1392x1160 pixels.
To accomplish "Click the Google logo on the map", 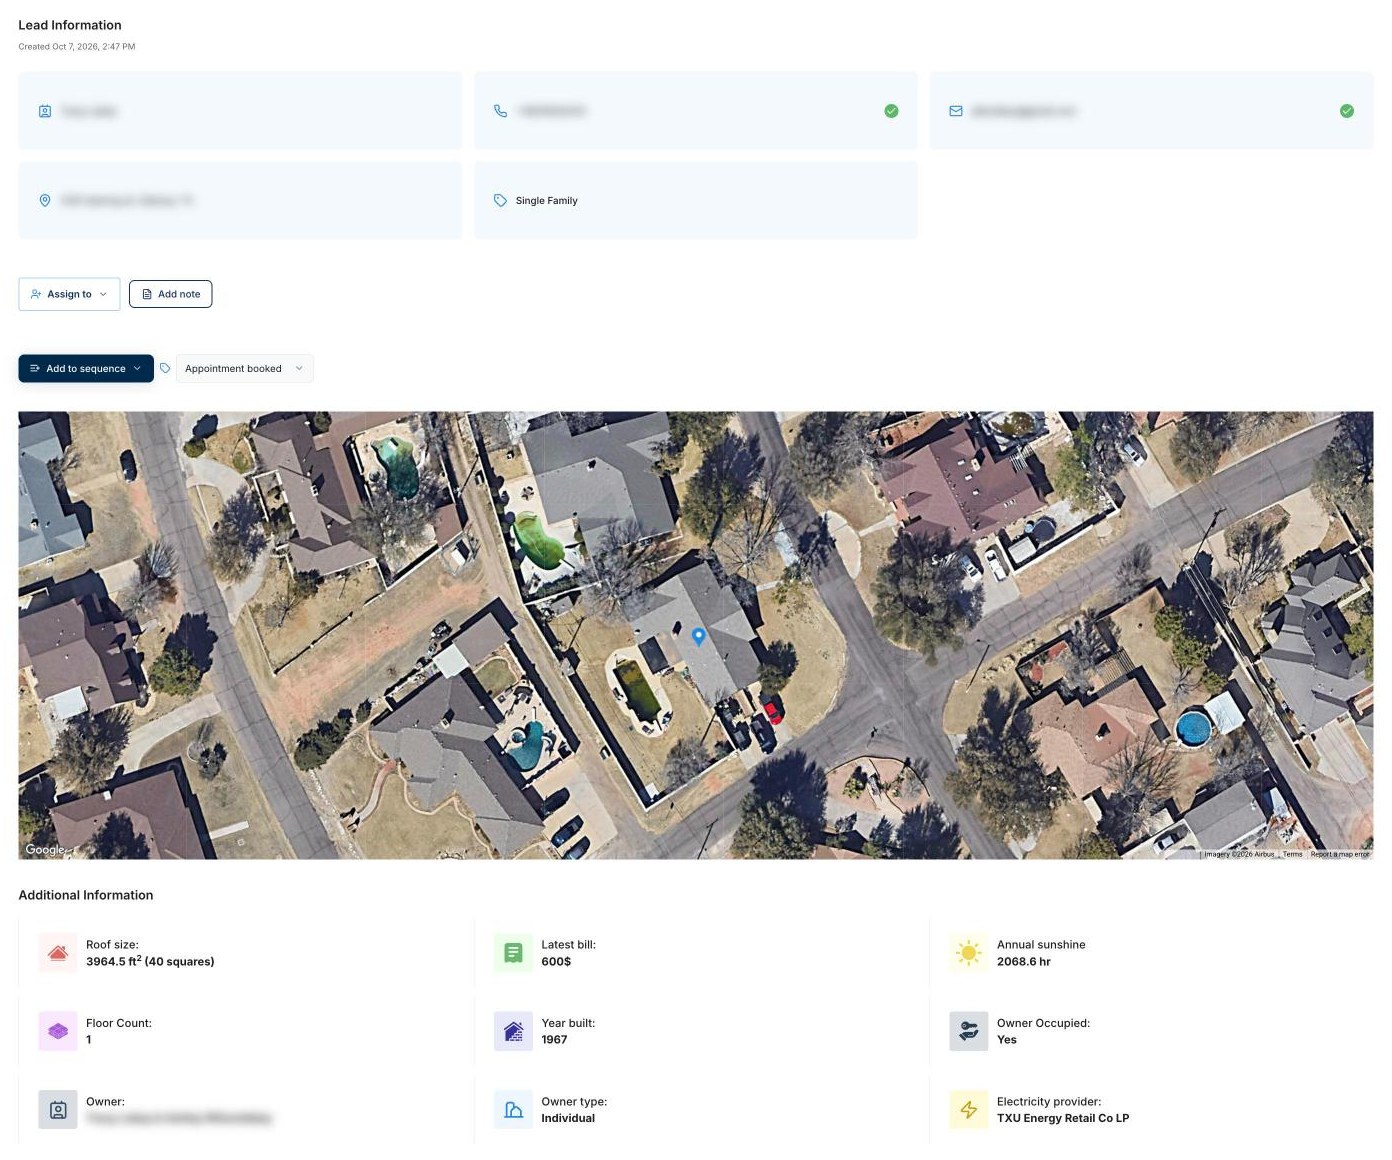I will click(45, 849).
